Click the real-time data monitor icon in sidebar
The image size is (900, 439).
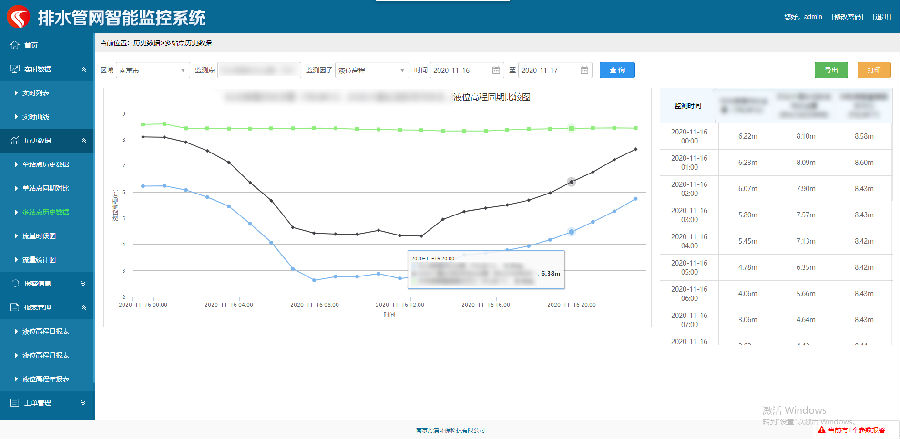pos(15,69)
